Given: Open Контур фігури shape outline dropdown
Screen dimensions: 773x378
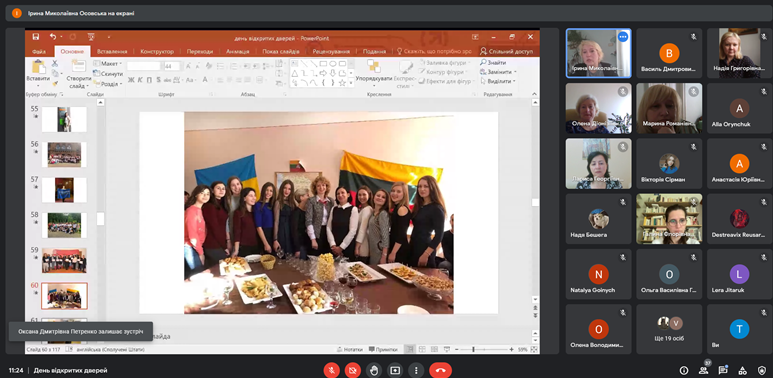Looking at the screenshot, I should [x=443, y=72].
